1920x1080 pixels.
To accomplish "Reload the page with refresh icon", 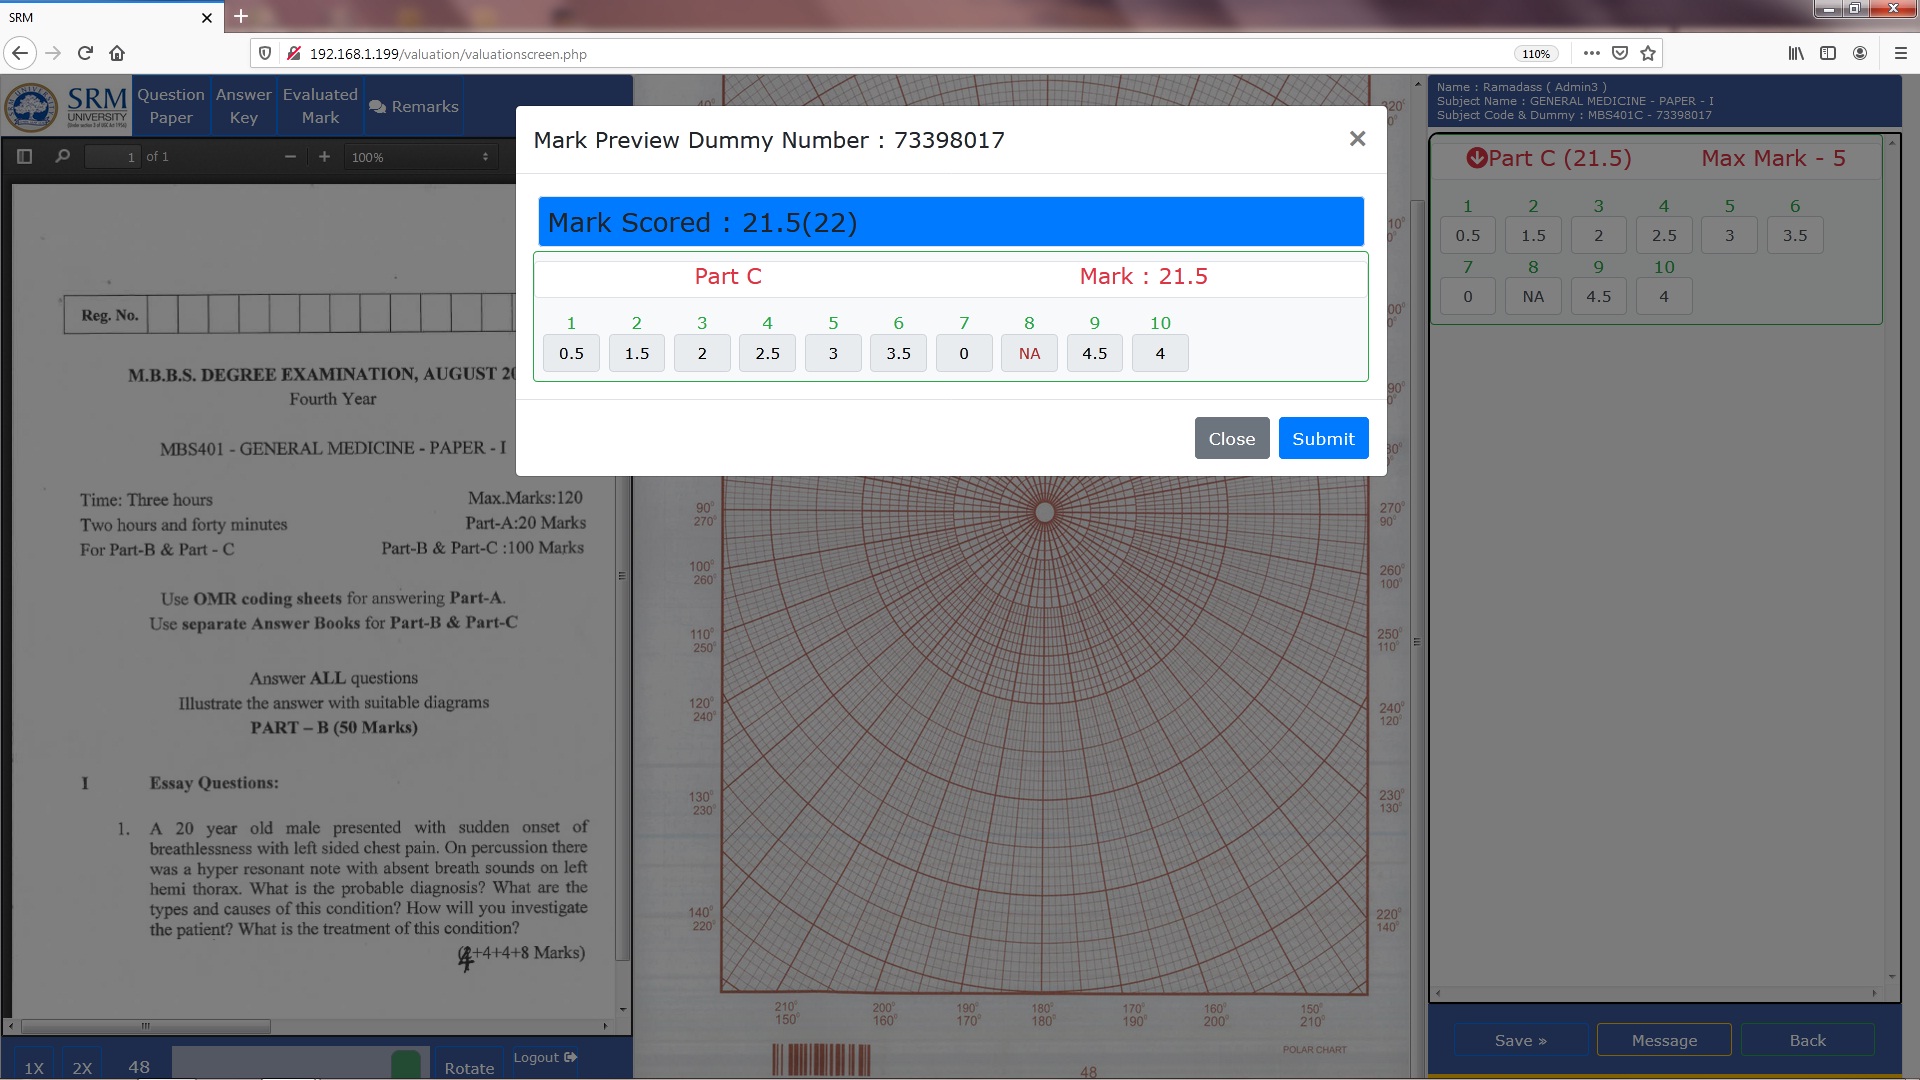I will [85, 53].
